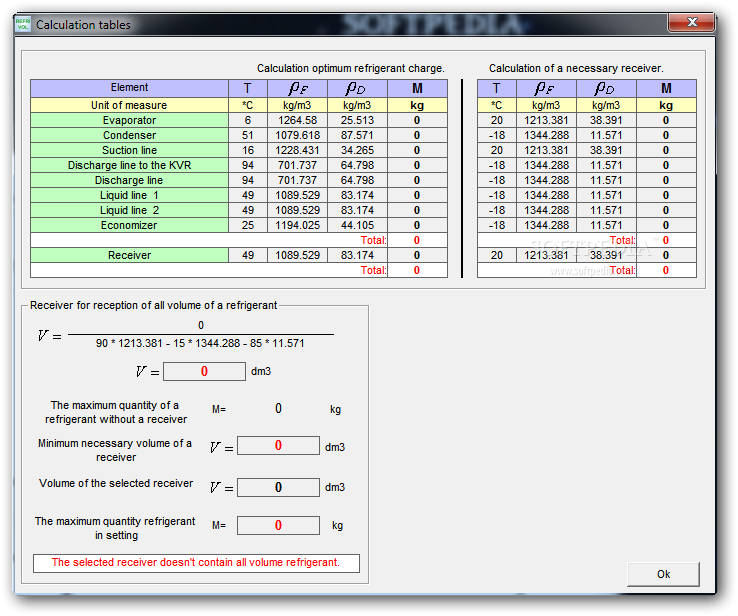Click Condenser vapor density 87.571
This screenshot has height=616, width=738.
(x=357, y=135)
